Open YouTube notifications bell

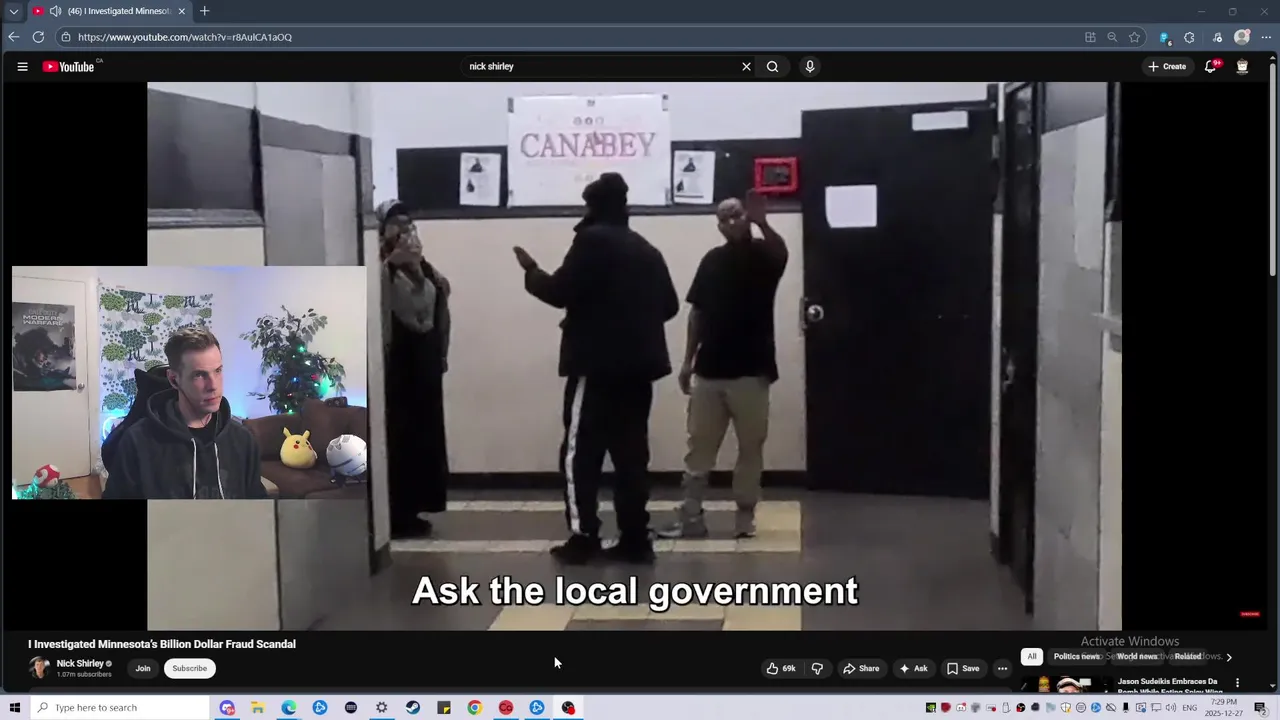(x=1211, y=67)
